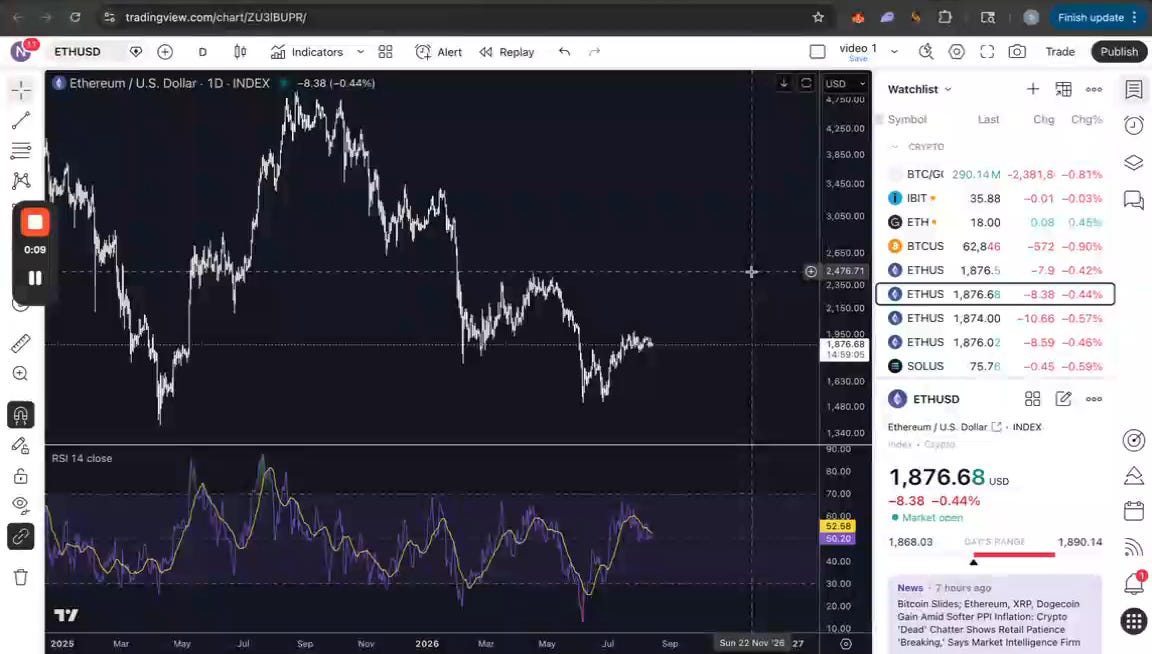Take a chart snapshot with the camera
The image size is (1152, 654).
point(1017,51)
